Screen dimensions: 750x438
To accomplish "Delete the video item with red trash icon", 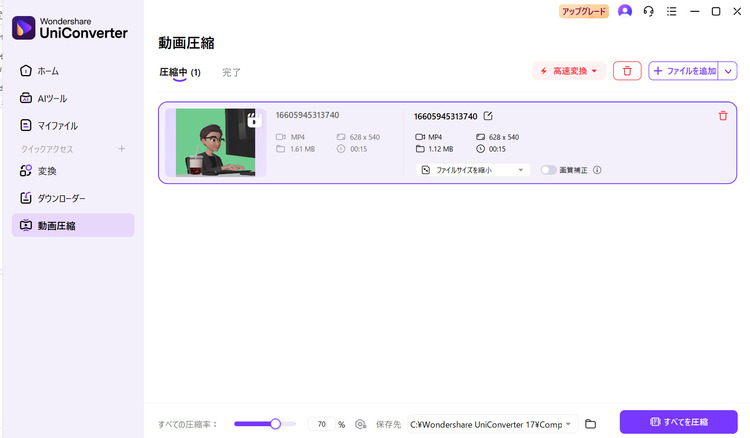I will (x=723, y=116).
